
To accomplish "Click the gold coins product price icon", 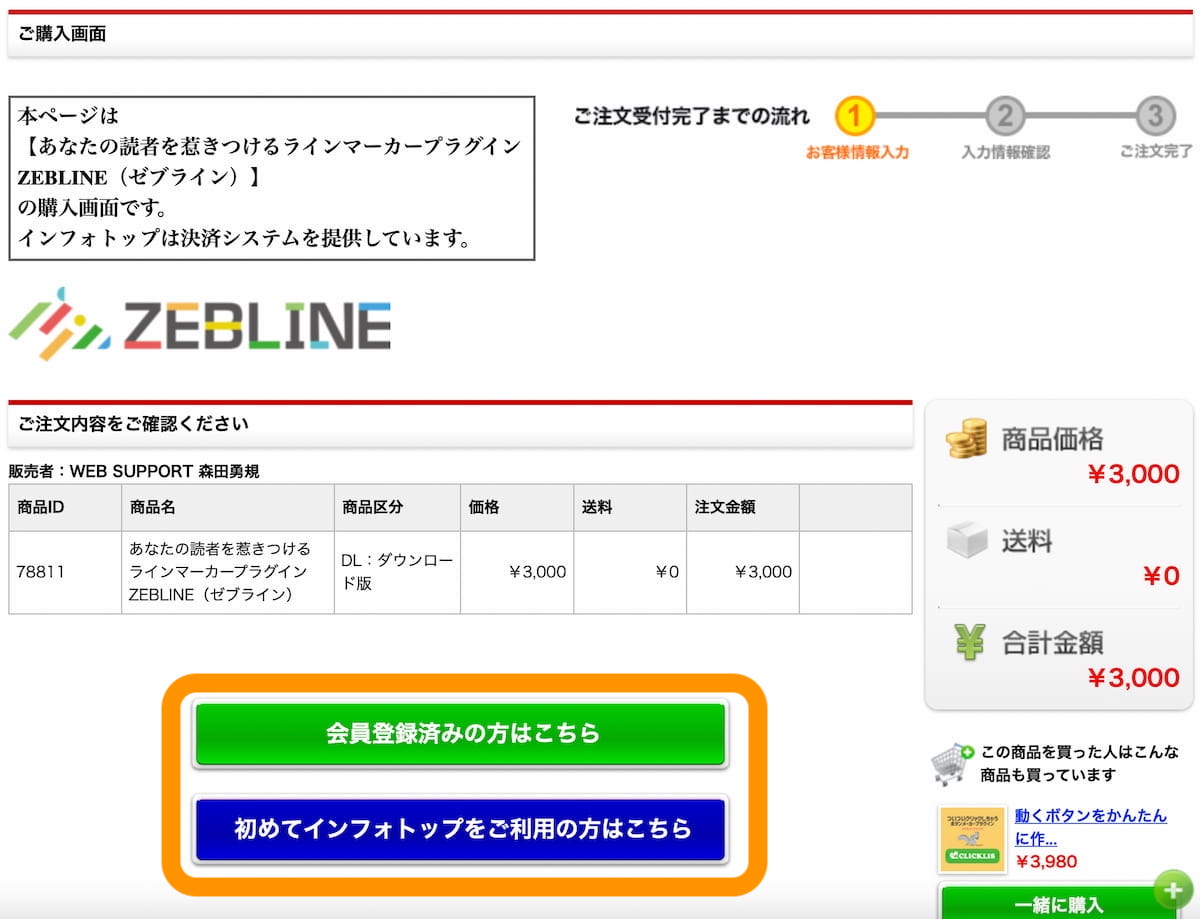I will coord(966,439).
